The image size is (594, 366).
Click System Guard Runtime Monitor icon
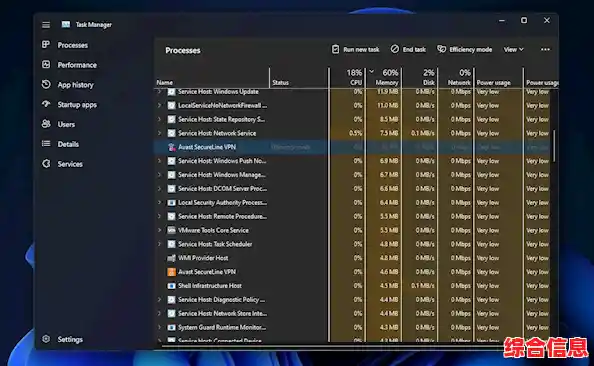pyautogui.click(x=172, y=327)
